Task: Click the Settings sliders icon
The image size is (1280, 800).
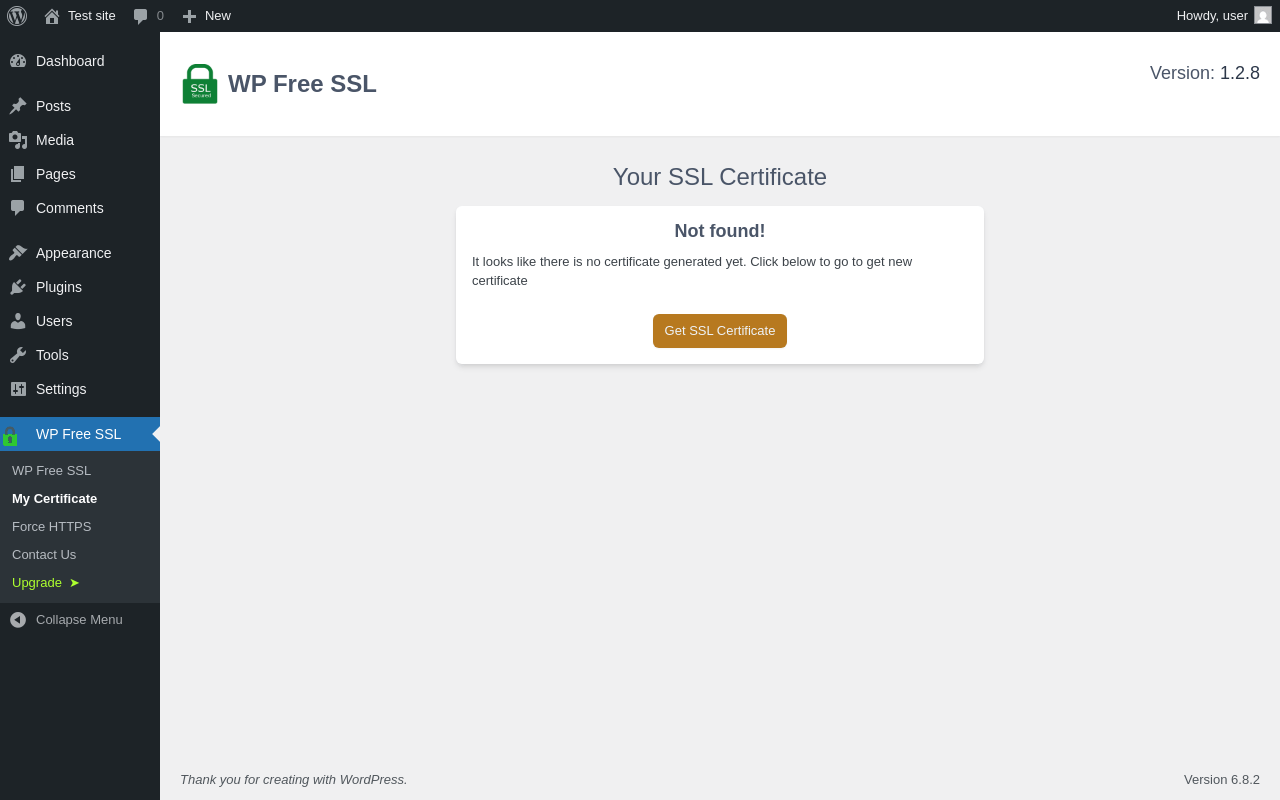Action: 18,389
